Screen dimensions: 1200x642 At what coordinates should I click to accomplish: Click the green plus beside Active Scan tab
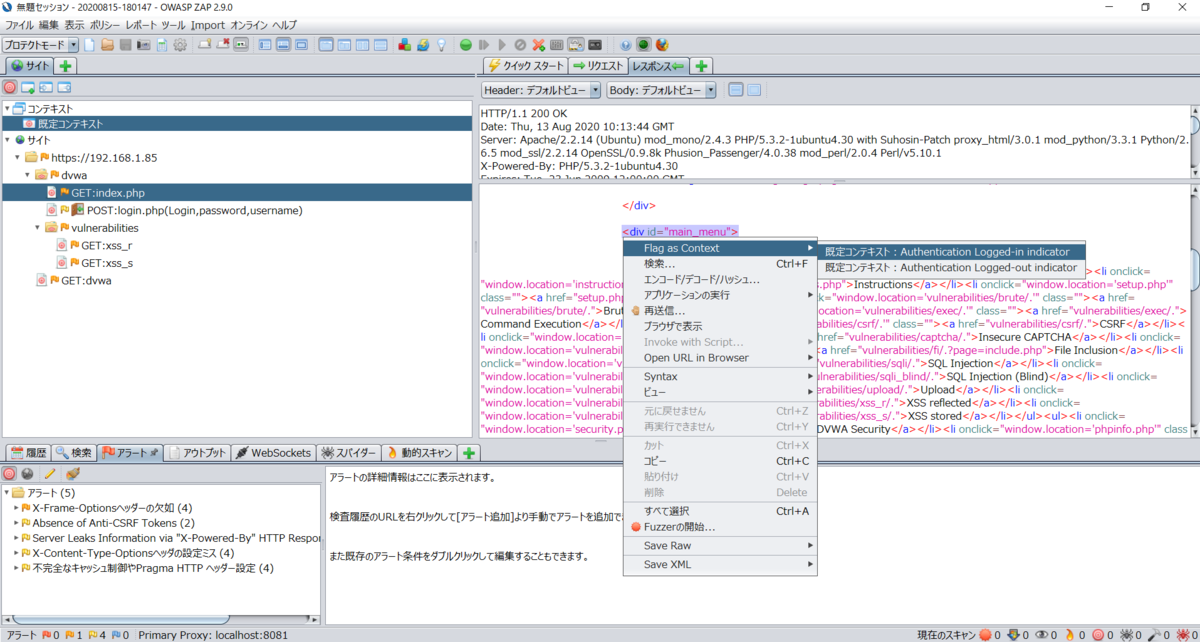[469, 453]
